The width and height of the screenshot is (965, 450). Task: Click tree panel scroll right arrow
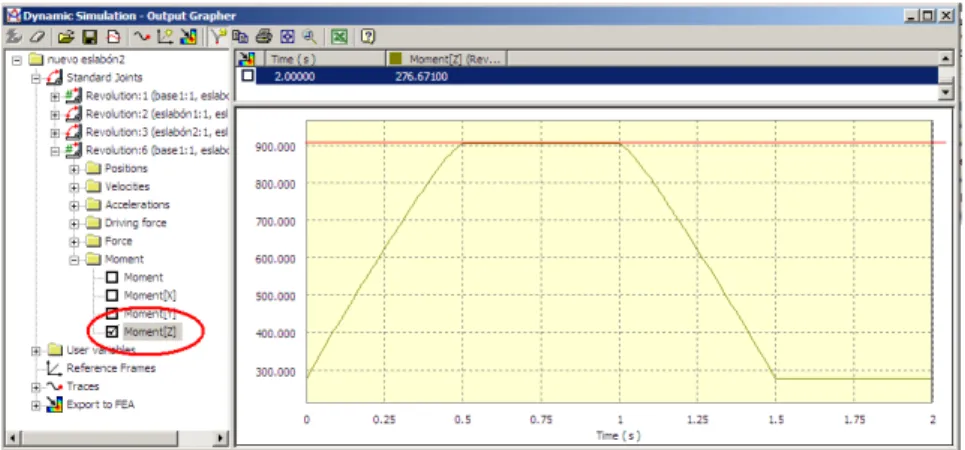click(x=220, y=438)
